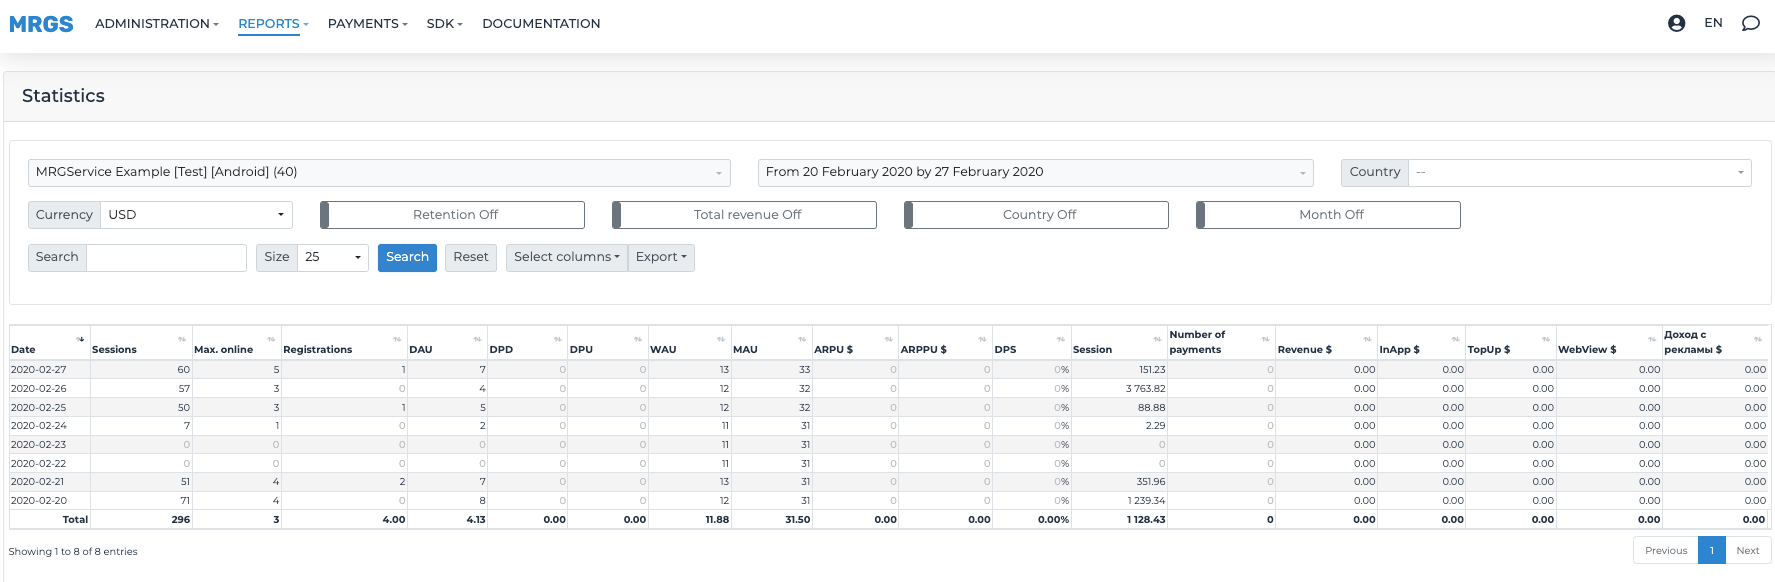Sort by Registrations column sort icon

pos(397,340)
